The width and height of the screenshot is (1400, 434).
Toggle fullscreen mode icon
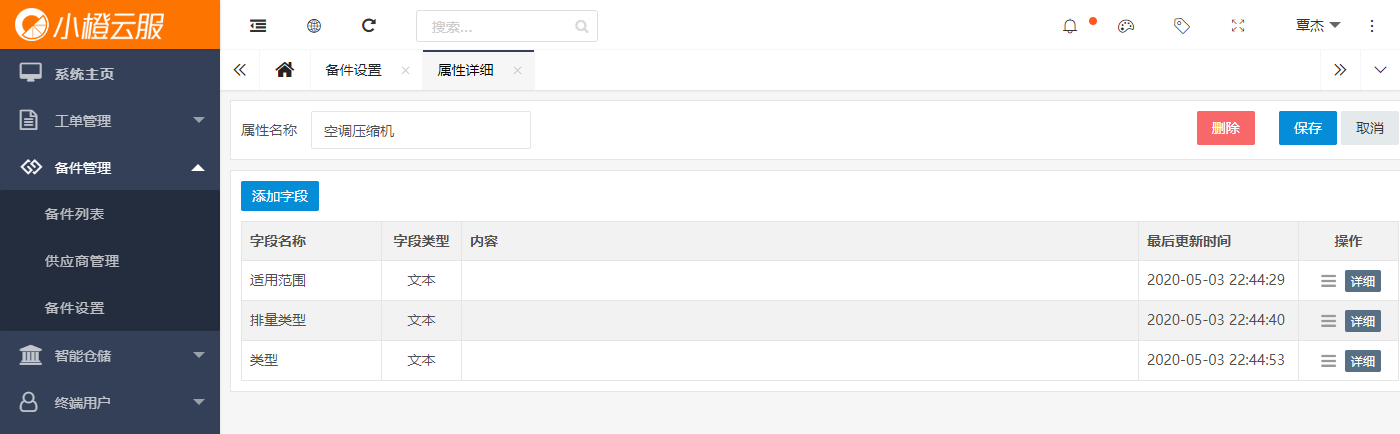tap(1238, 26)
